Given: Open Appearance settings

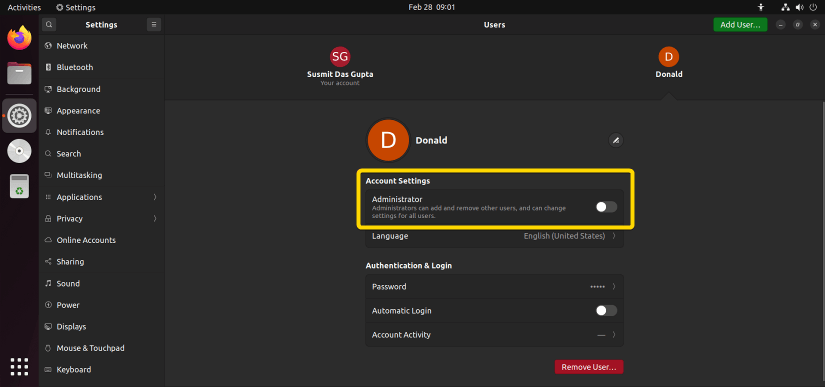Looking at the screenshot, I should (102, 111).
